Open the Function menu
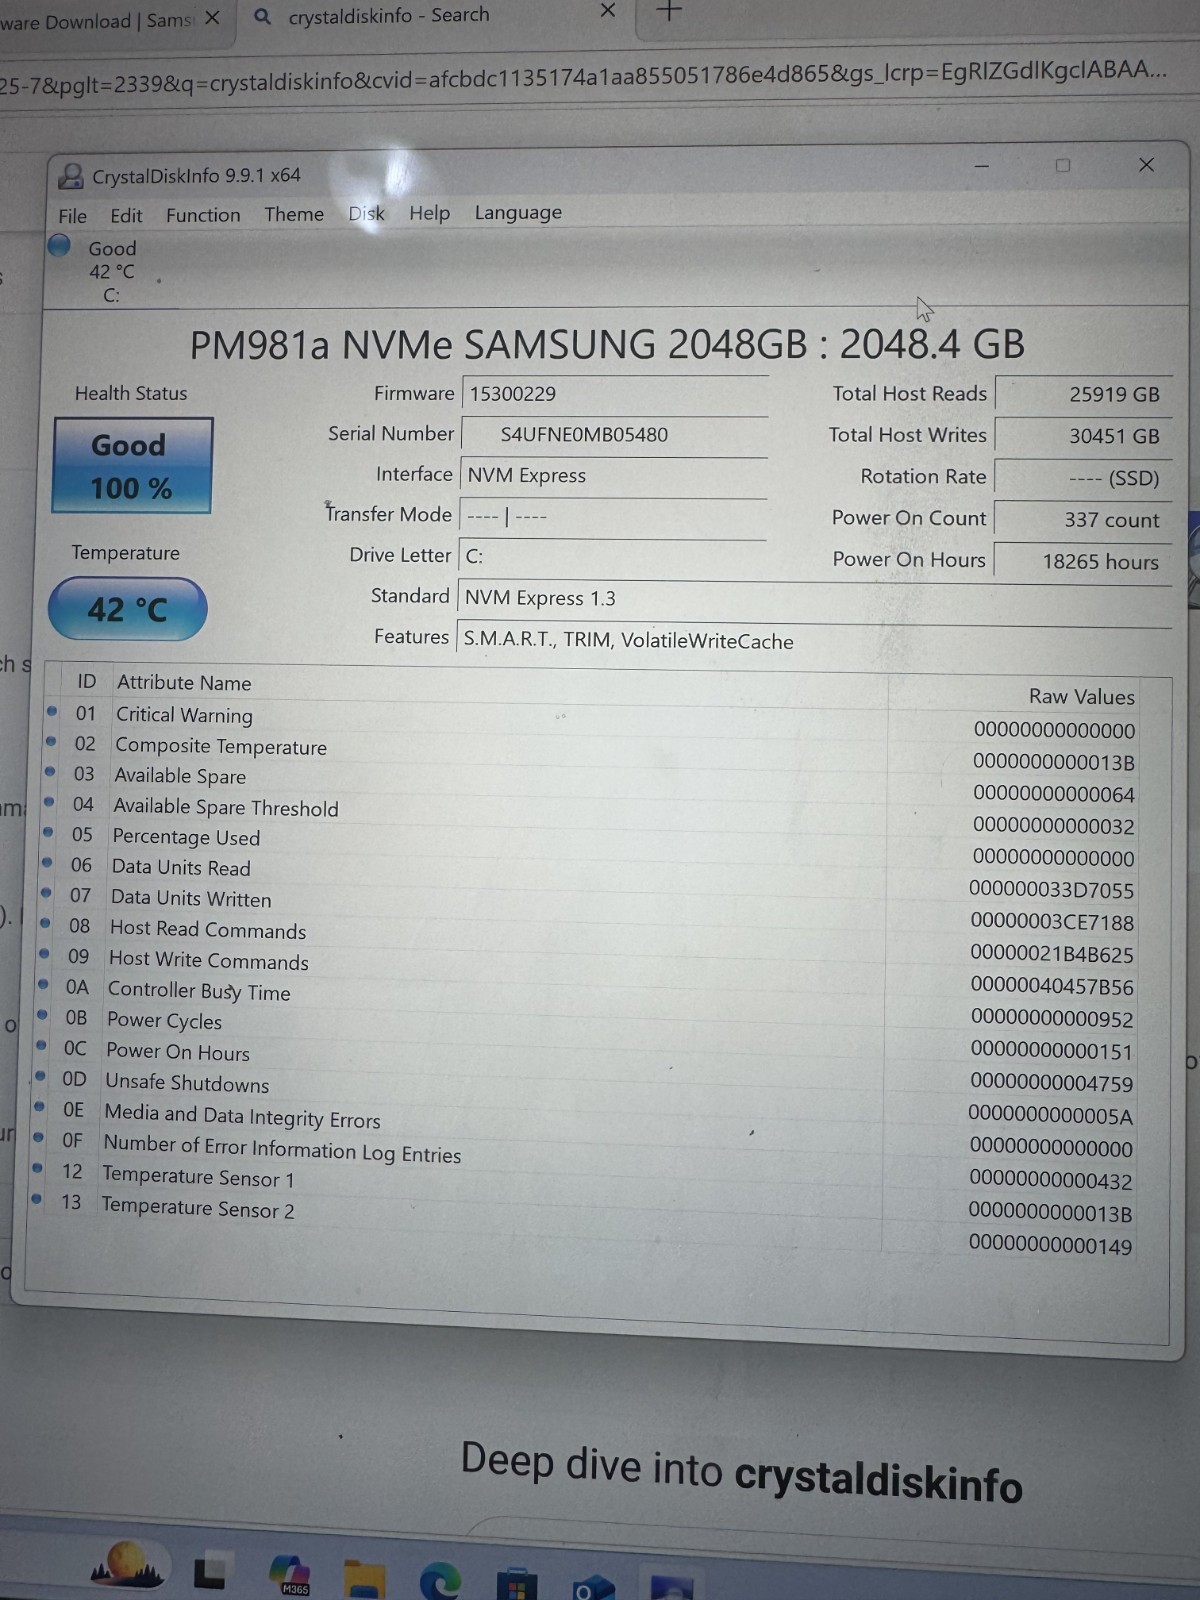Viewport: 1200px width, 1600px height. pyautogui.click(x=203, y=215)
